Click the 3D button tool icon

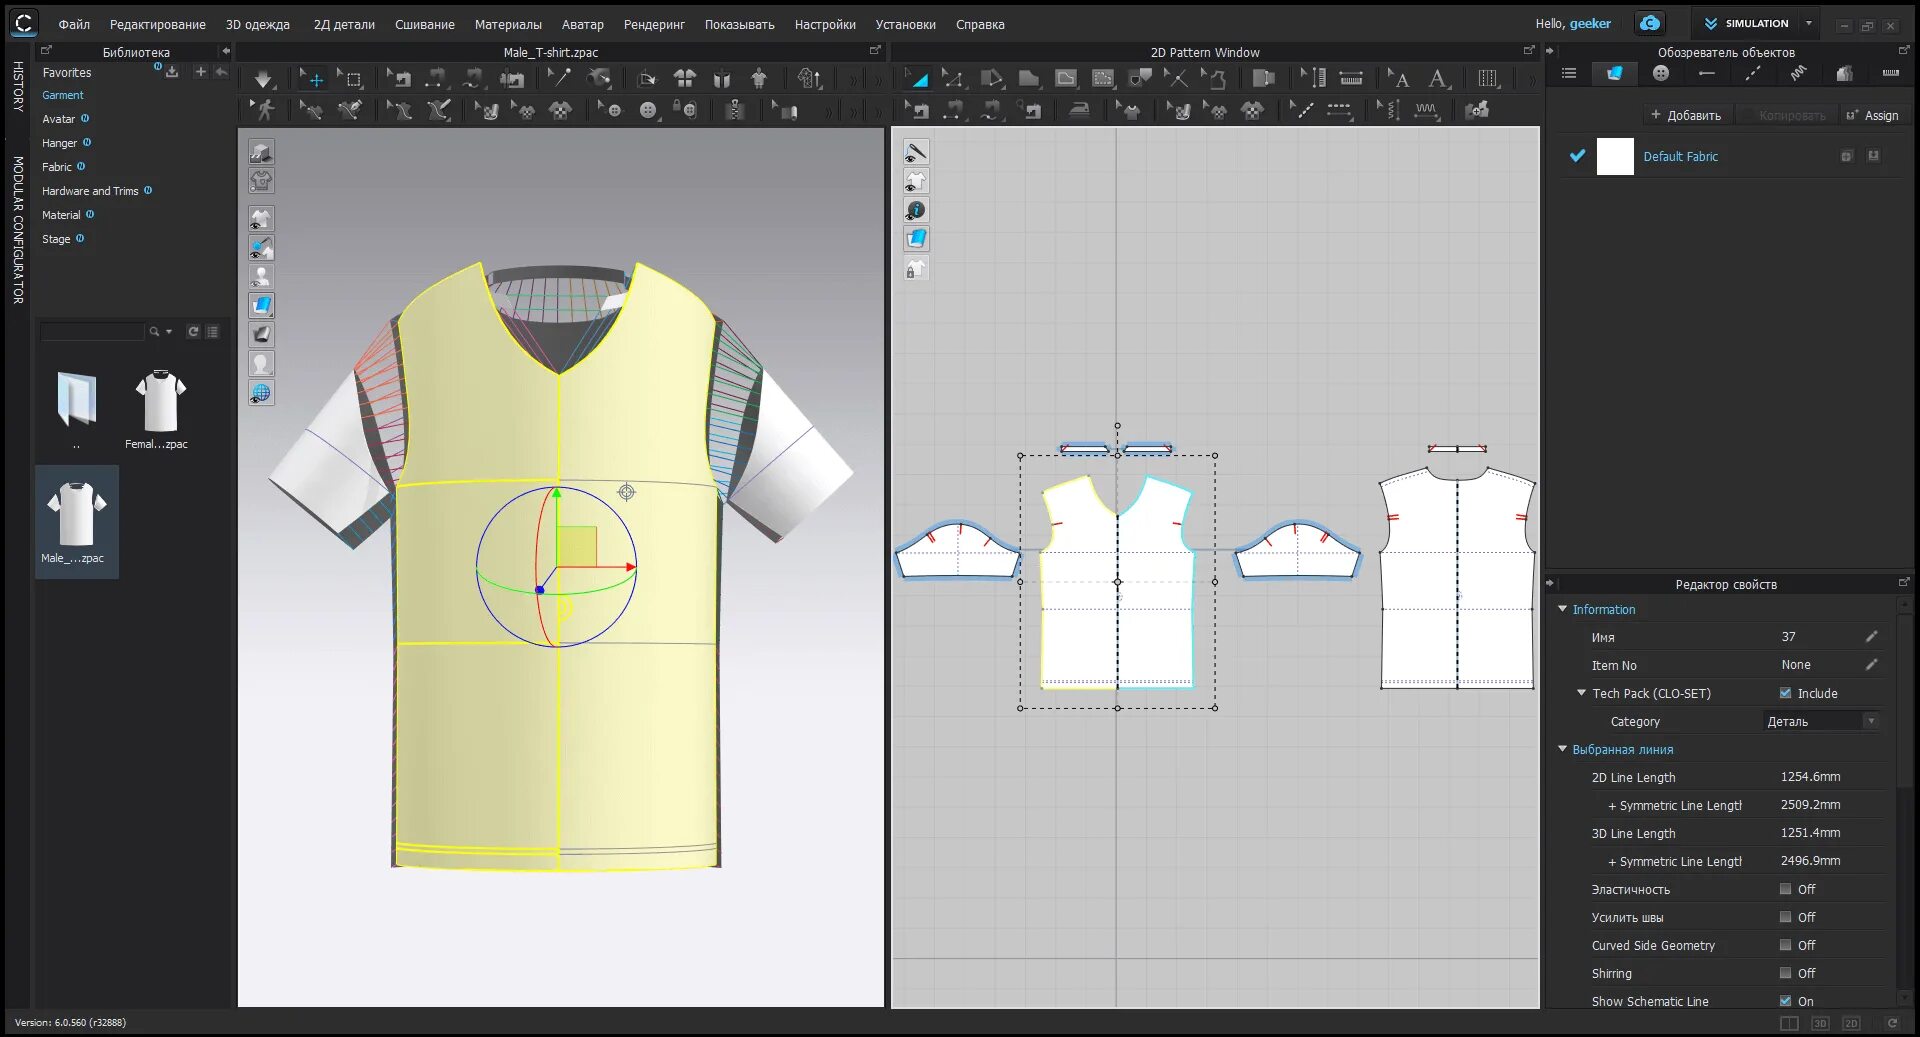coord(648,110)
